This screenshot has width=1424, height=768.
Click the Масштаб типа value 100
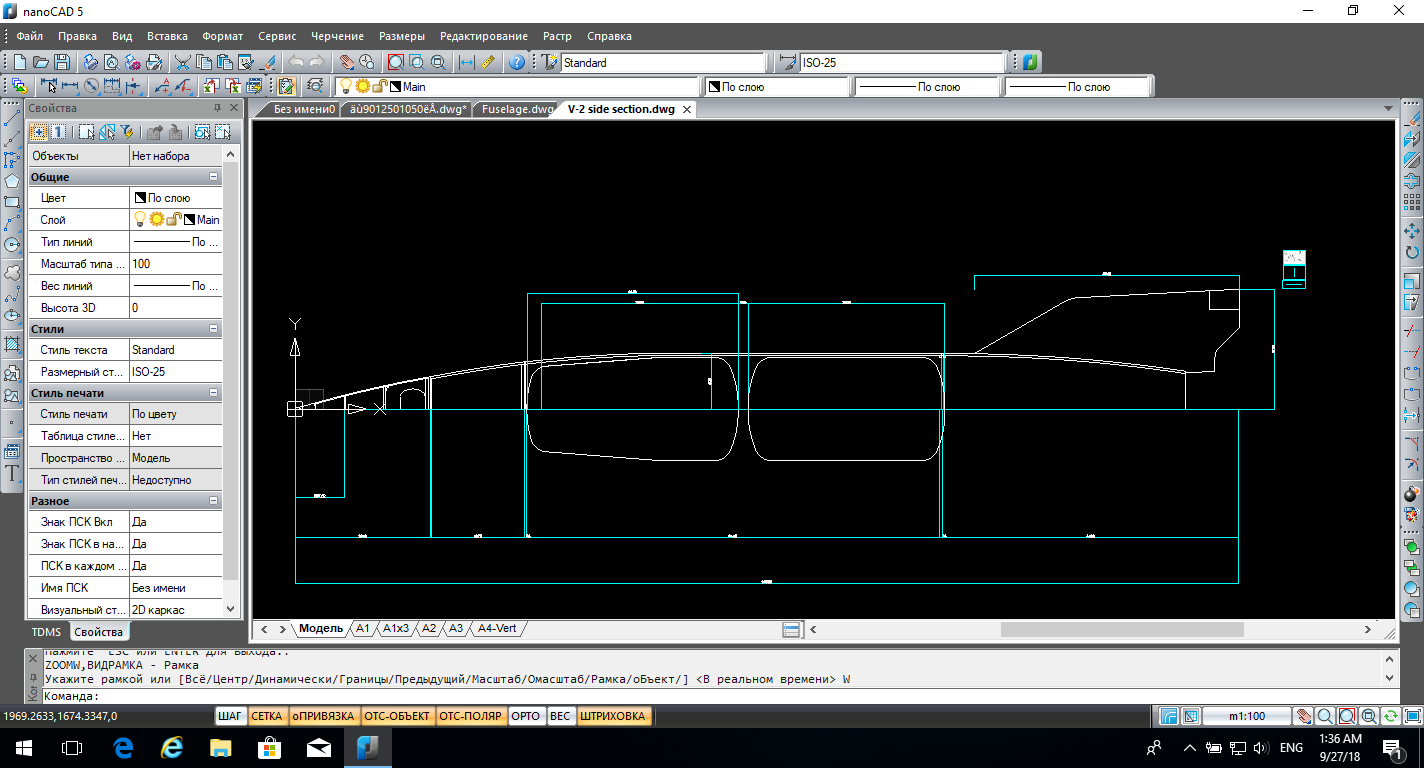pos(176,264)
